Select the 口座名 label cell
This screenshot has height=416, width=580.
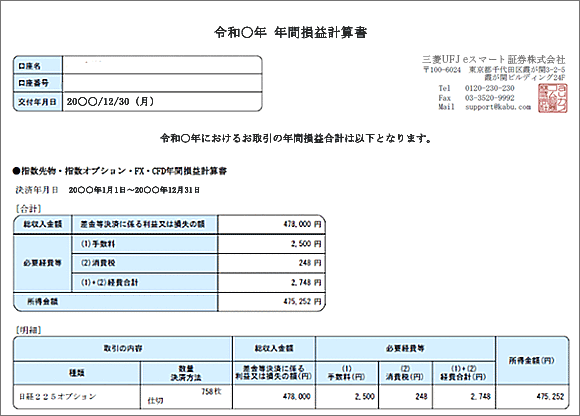(x=38, y=66)
